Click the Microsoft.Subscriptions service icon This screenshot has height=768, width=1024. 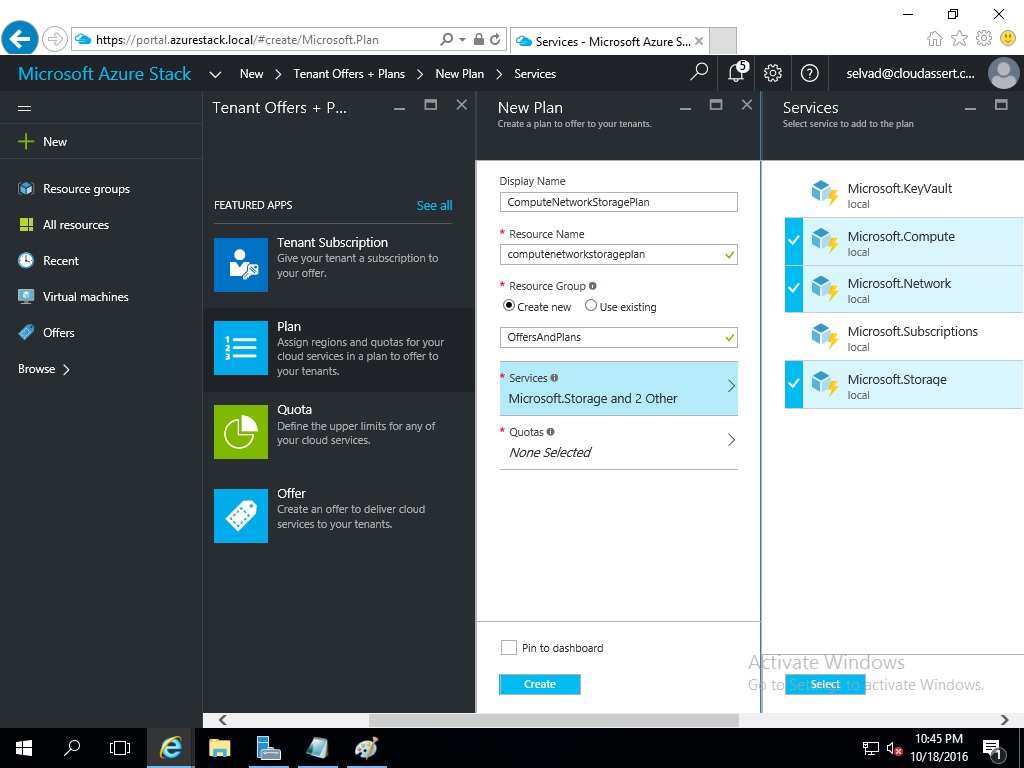click(824, 337)
